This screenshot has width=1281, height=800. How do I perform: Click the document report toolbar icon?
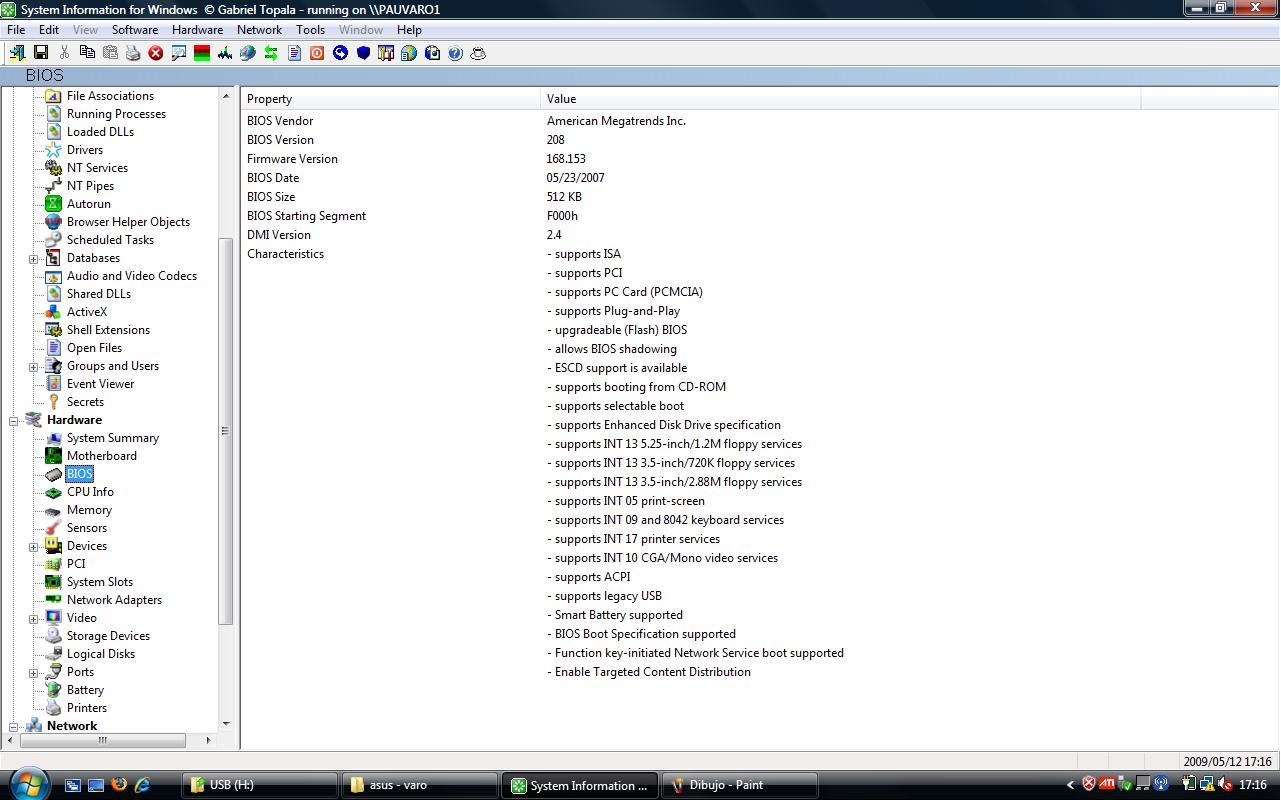(294, 53)
